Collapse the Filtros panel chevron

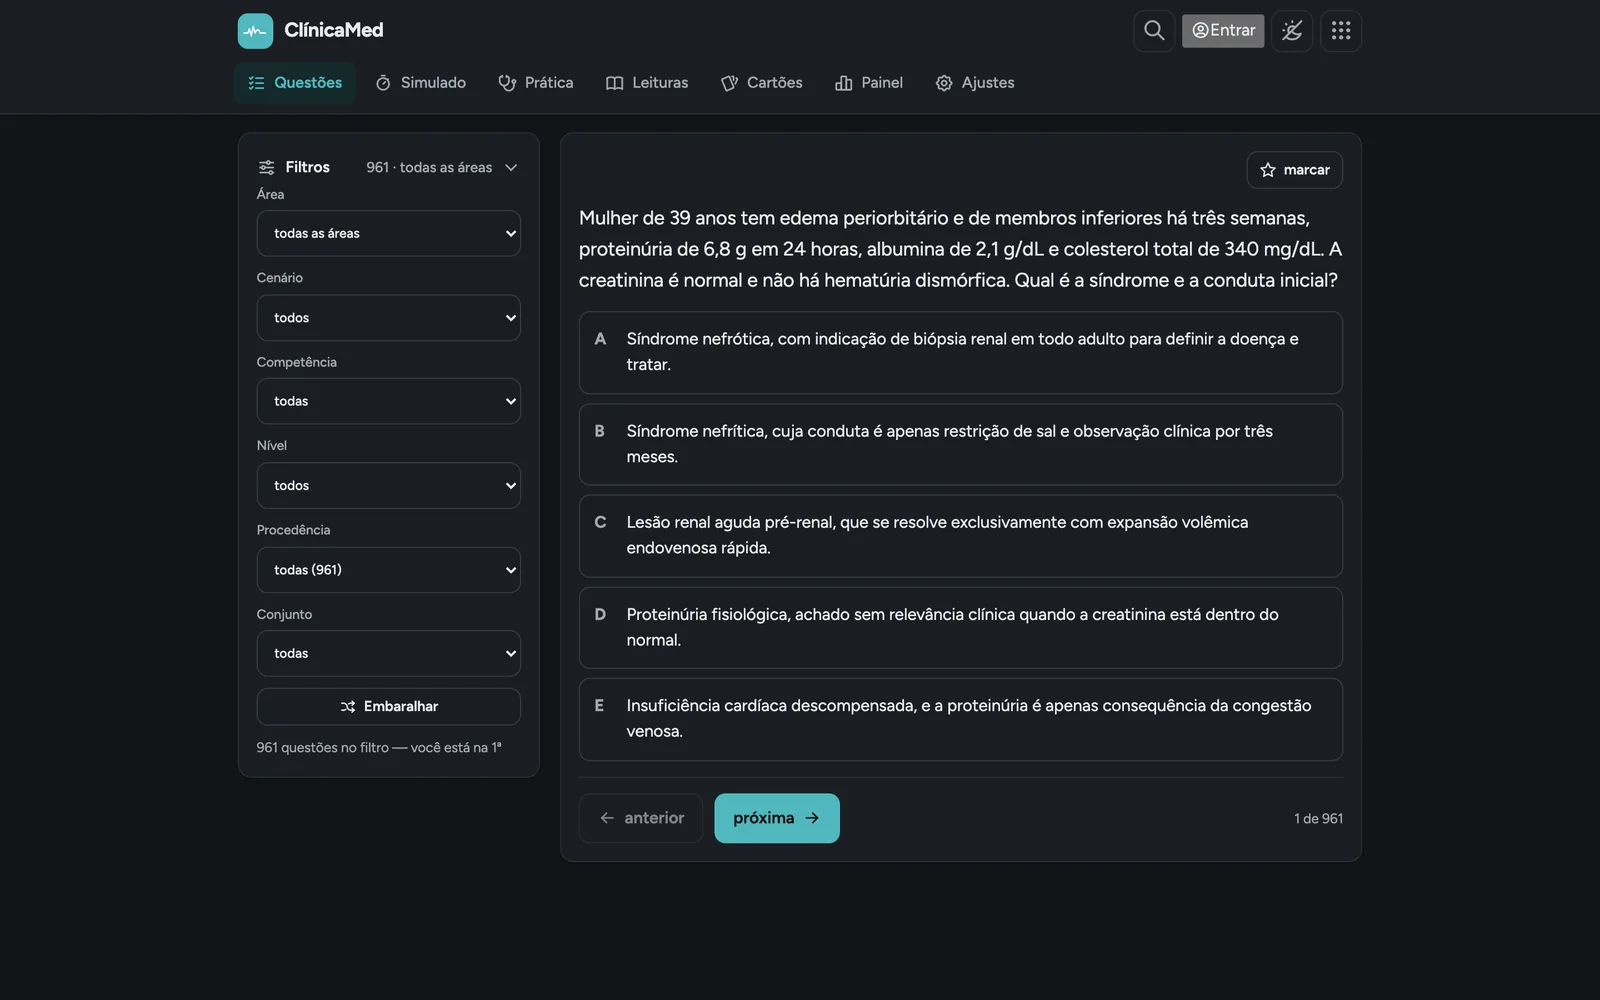point(511,168)
